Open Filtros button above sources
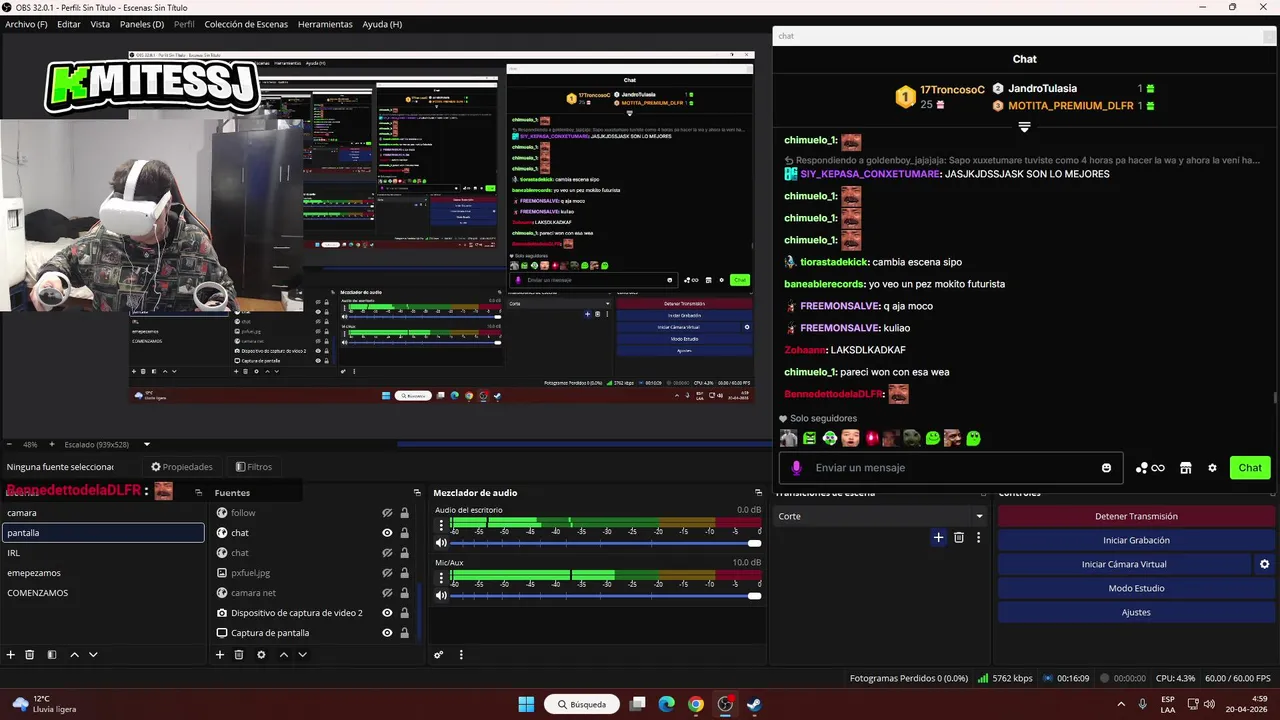 point(254,467)
